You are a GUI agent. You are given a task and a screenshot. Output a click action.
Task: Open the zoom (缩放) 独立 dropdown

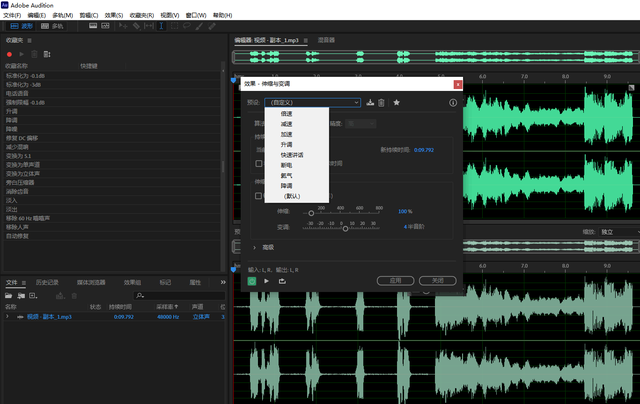(618, 232)
